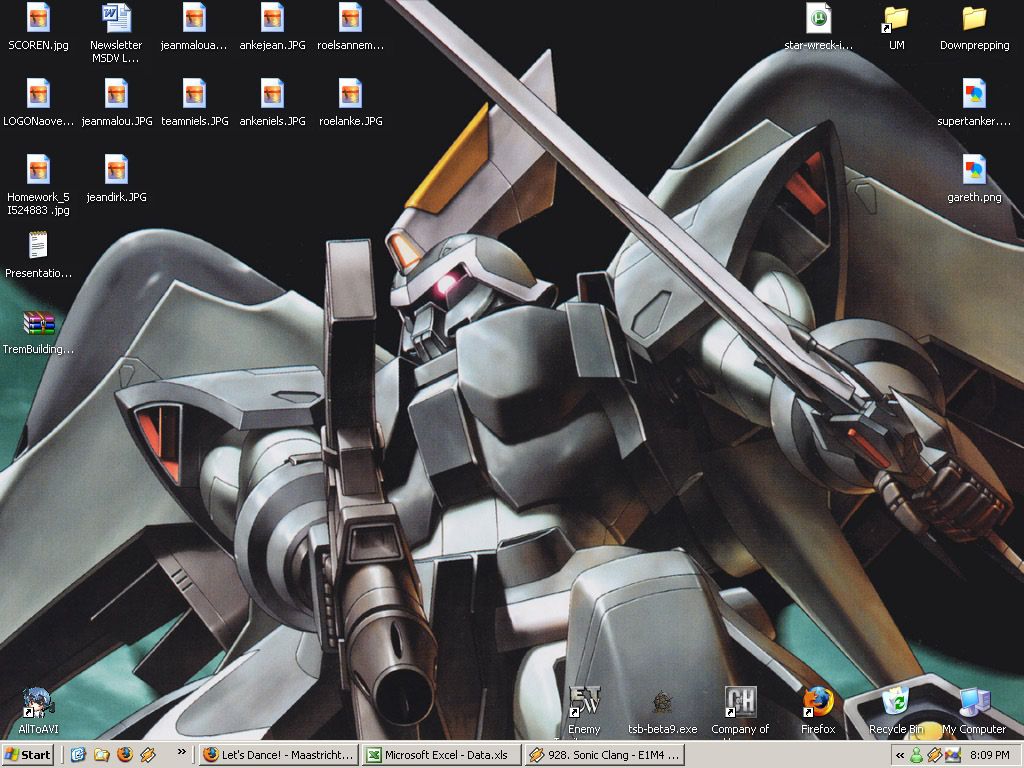The height and width of the screenshot is (768, 1024).
Task: Select jeanmalou.JPG on the desktop
Action: coord(116,102)
